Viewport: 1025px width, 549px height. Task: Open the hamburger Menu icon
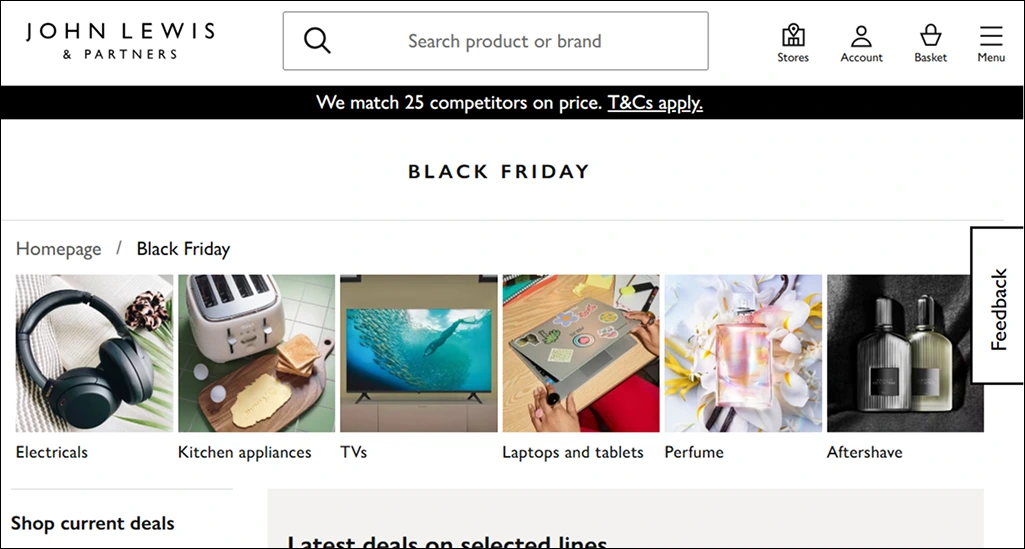tap(991, 42)
